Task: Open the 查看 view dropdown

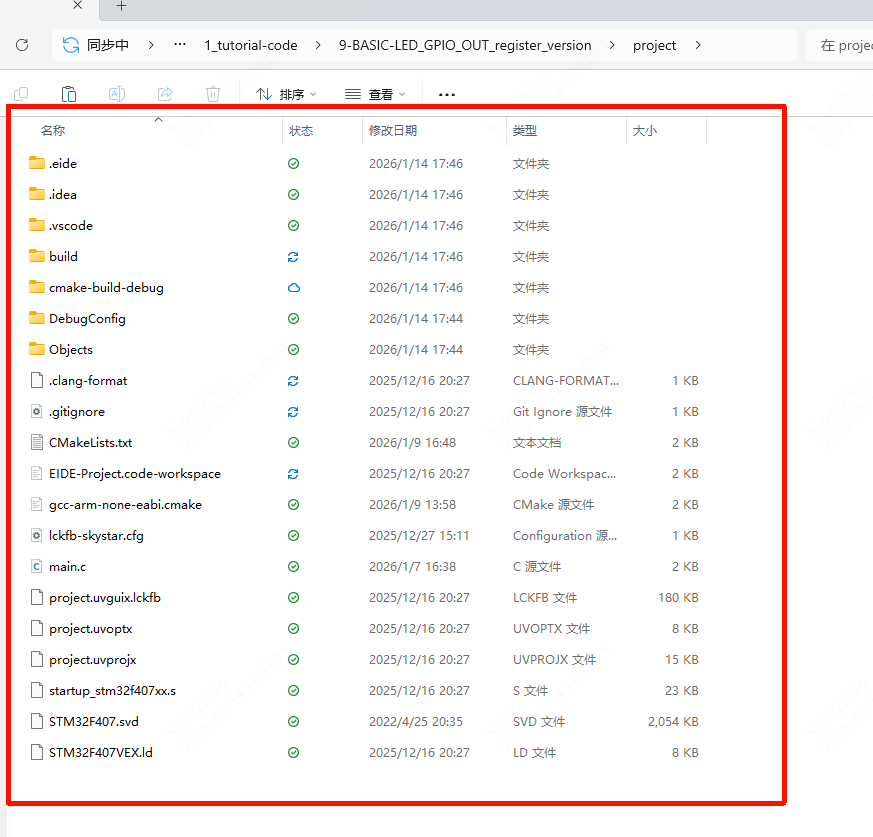Action: click(x=375, y=94)
